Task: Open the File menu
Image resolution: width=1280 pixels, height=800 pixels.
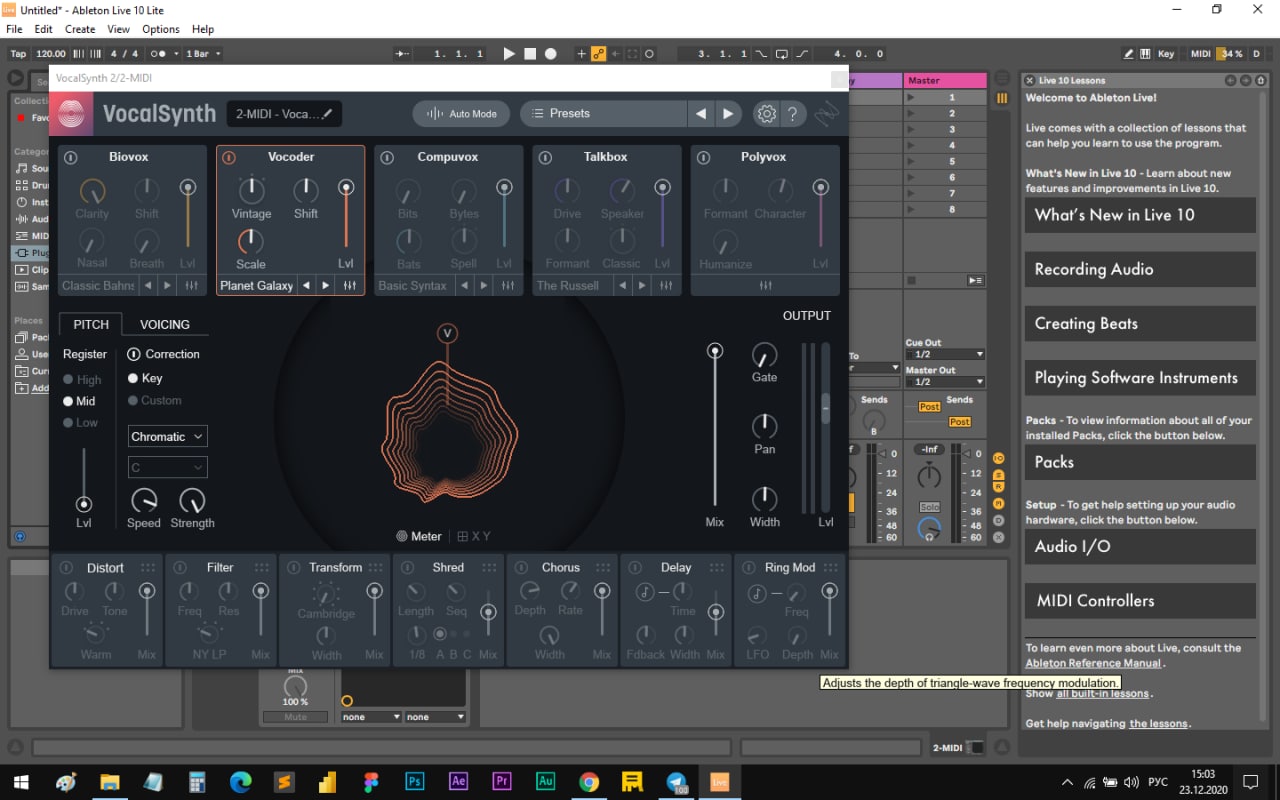Action: 15,29
